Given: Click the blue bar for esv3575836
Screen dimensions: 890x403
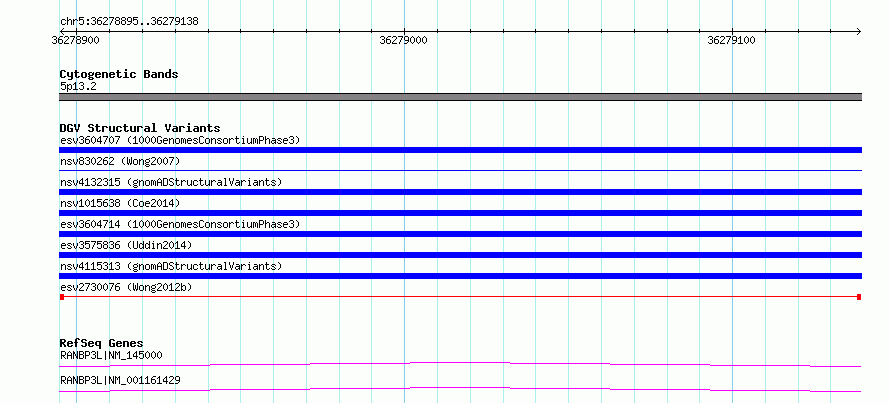Looking at the screenshot, I should [460, 255].
